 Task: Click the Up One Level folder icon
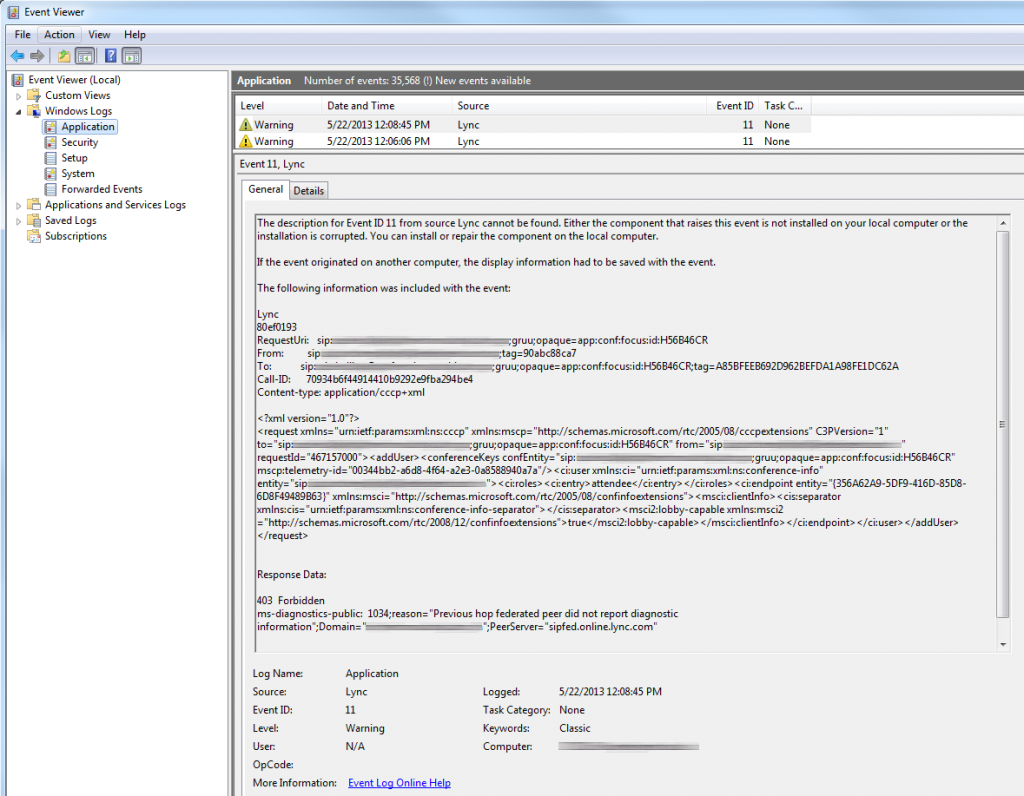click(x=64, y=56)
